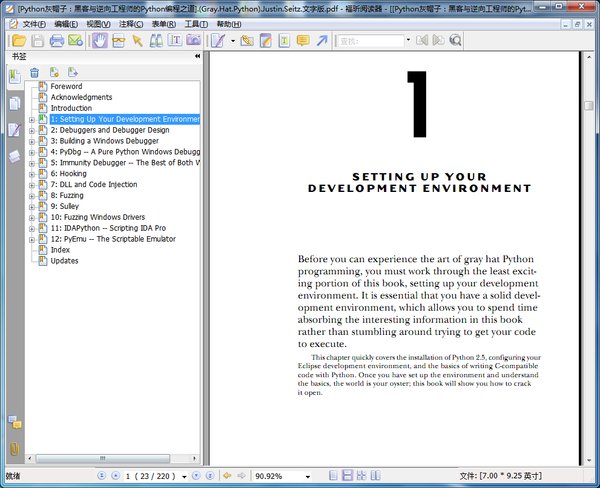Open the 工具(T) menu

pyautogui.click(x=196, y=24)
